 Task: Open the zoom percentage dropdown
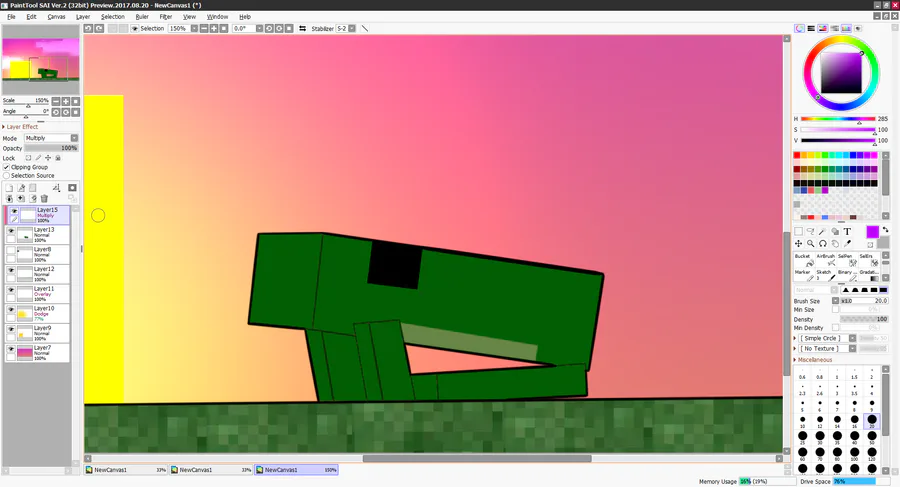(x=194, y=28)
